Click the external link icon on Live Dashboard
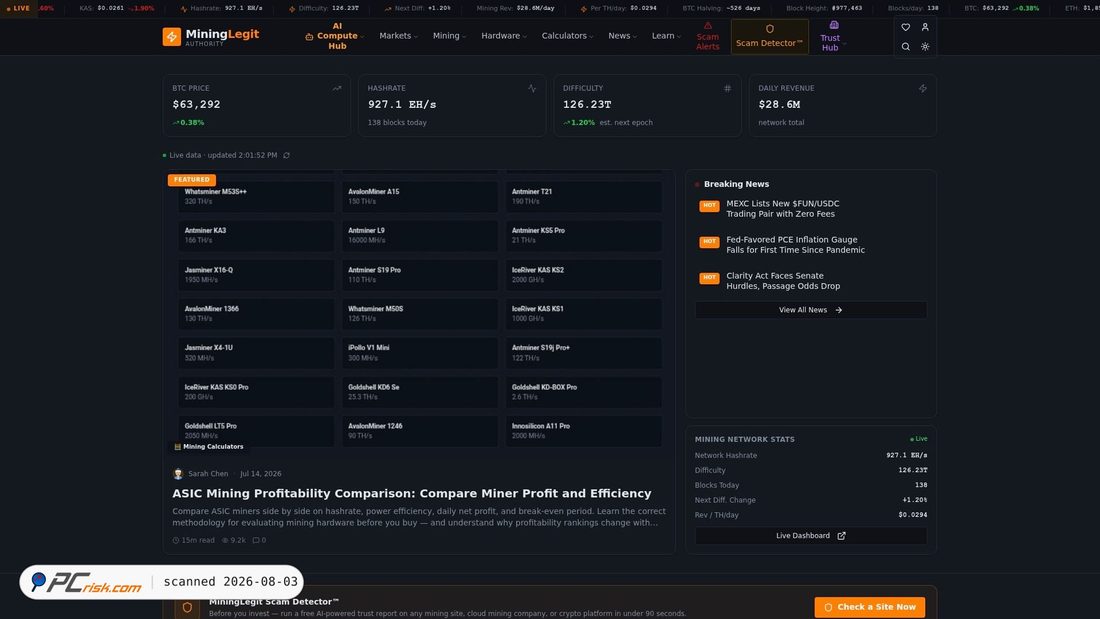The width and height of the screenshot is (1100, 619). click(x=841, y=535)
